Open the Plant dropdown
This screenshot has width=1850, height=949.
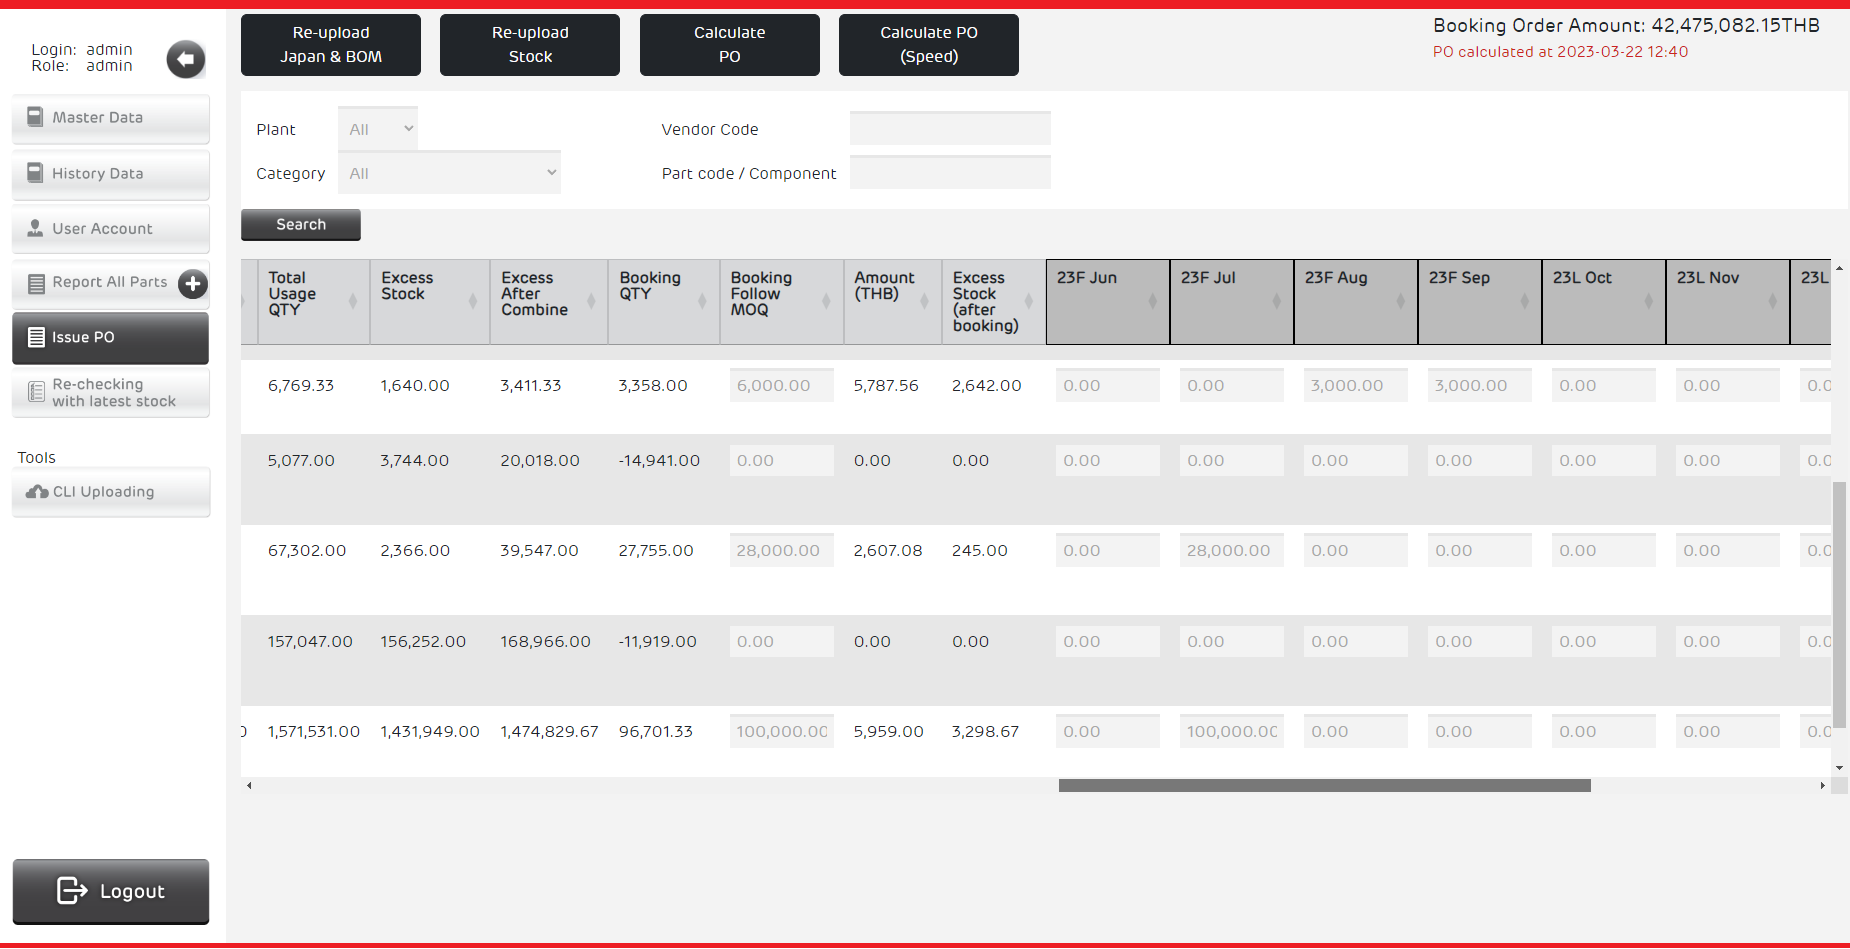[x=378, y=129]
